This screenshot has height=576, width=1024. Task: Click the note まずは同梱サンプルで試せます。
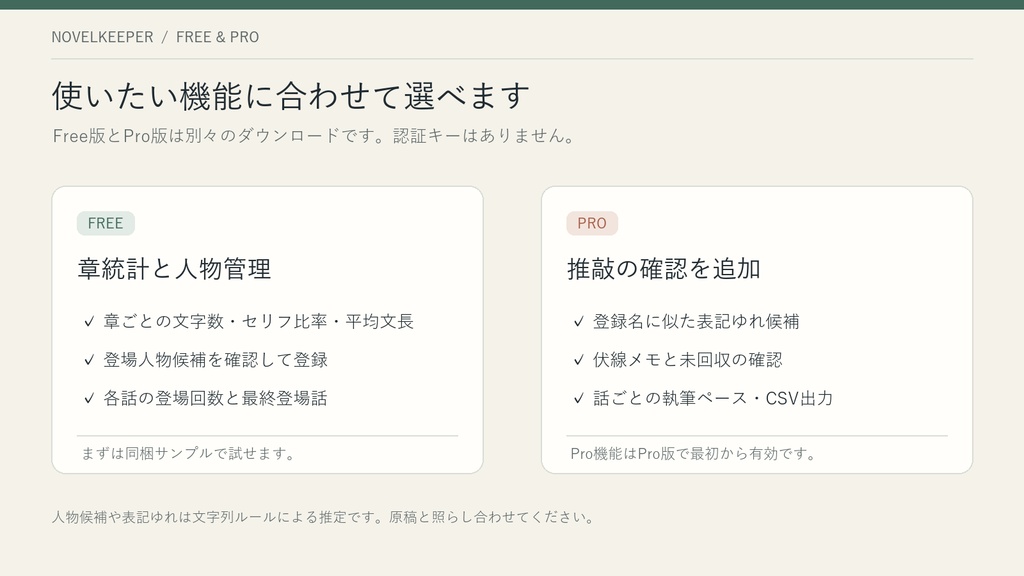pyautogui.click(x=189, y=453)
